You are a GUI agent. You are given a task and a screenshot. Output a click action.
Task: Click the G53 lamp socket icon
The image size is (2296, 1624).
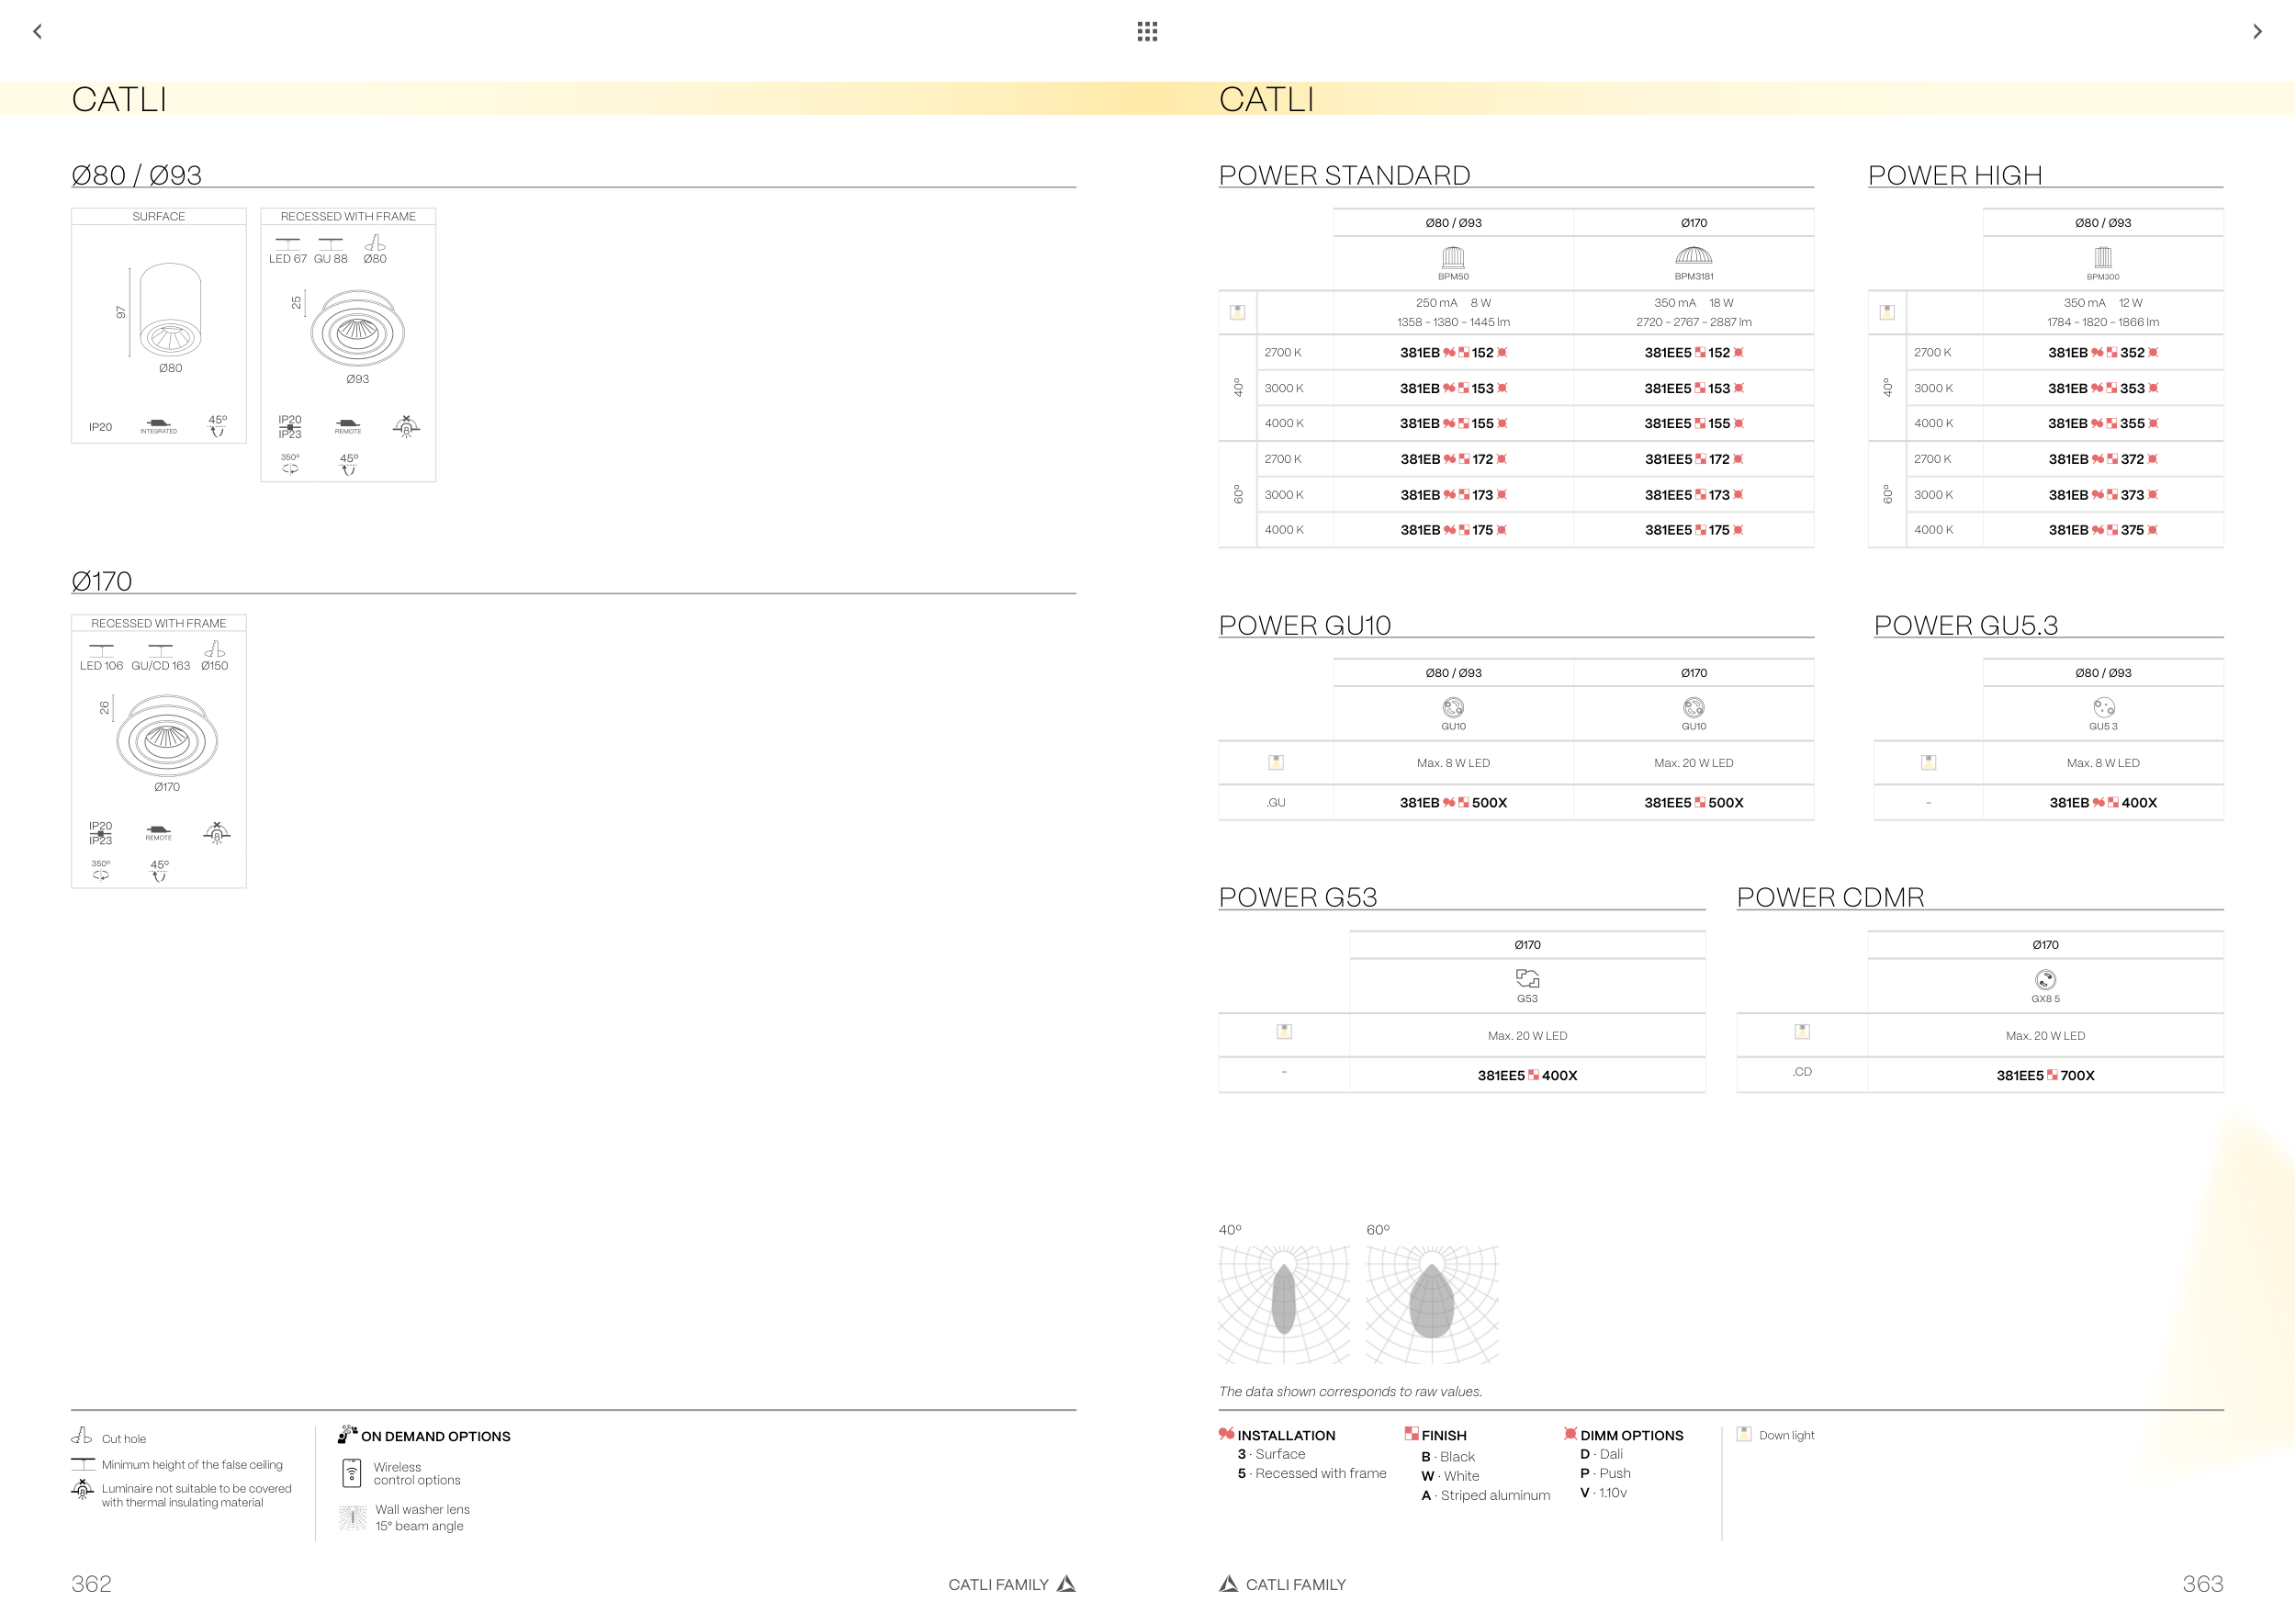pos(1527,978)
